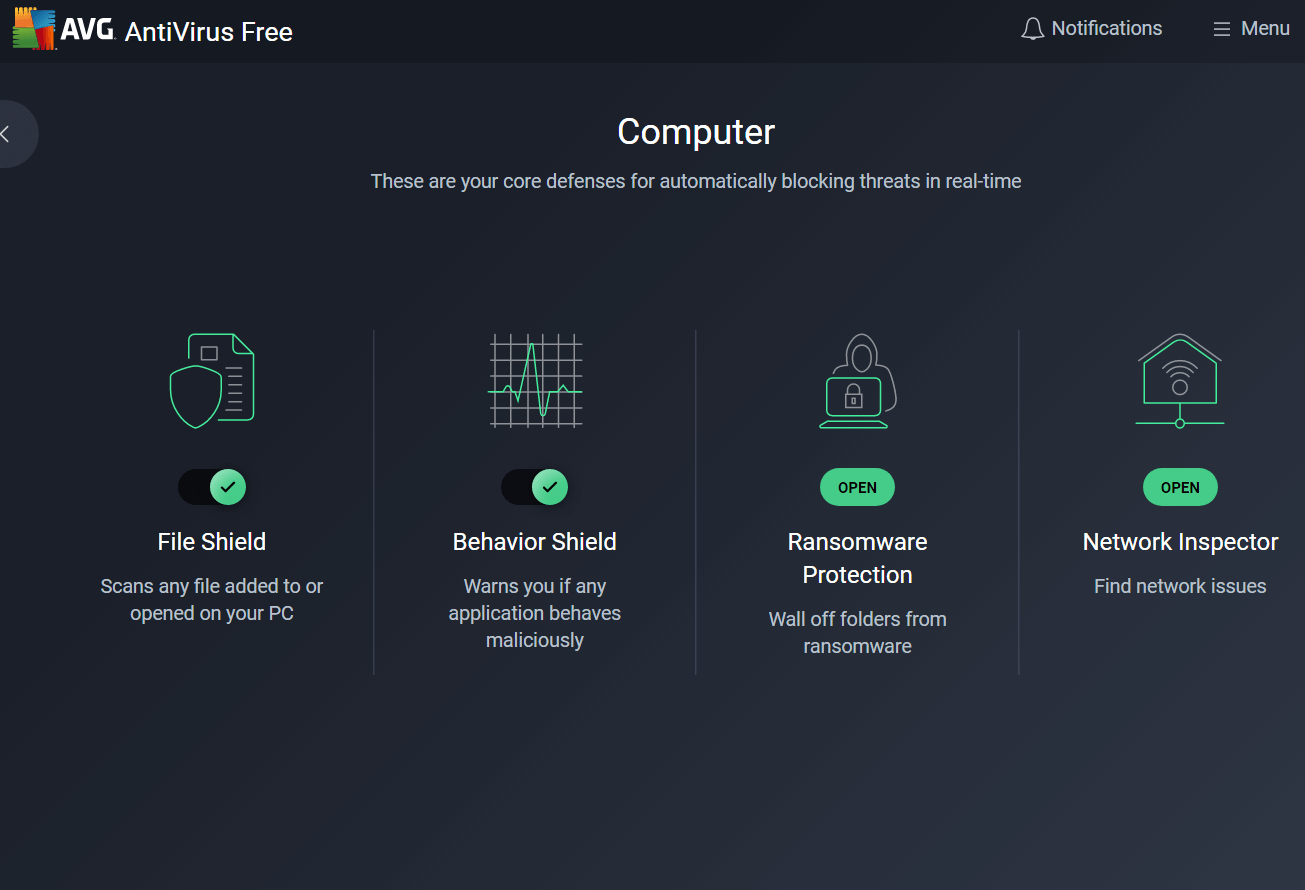Select the Behavior Shield title
The width and height of the screenshot is (1305, 890).
(x=535, y=542)
